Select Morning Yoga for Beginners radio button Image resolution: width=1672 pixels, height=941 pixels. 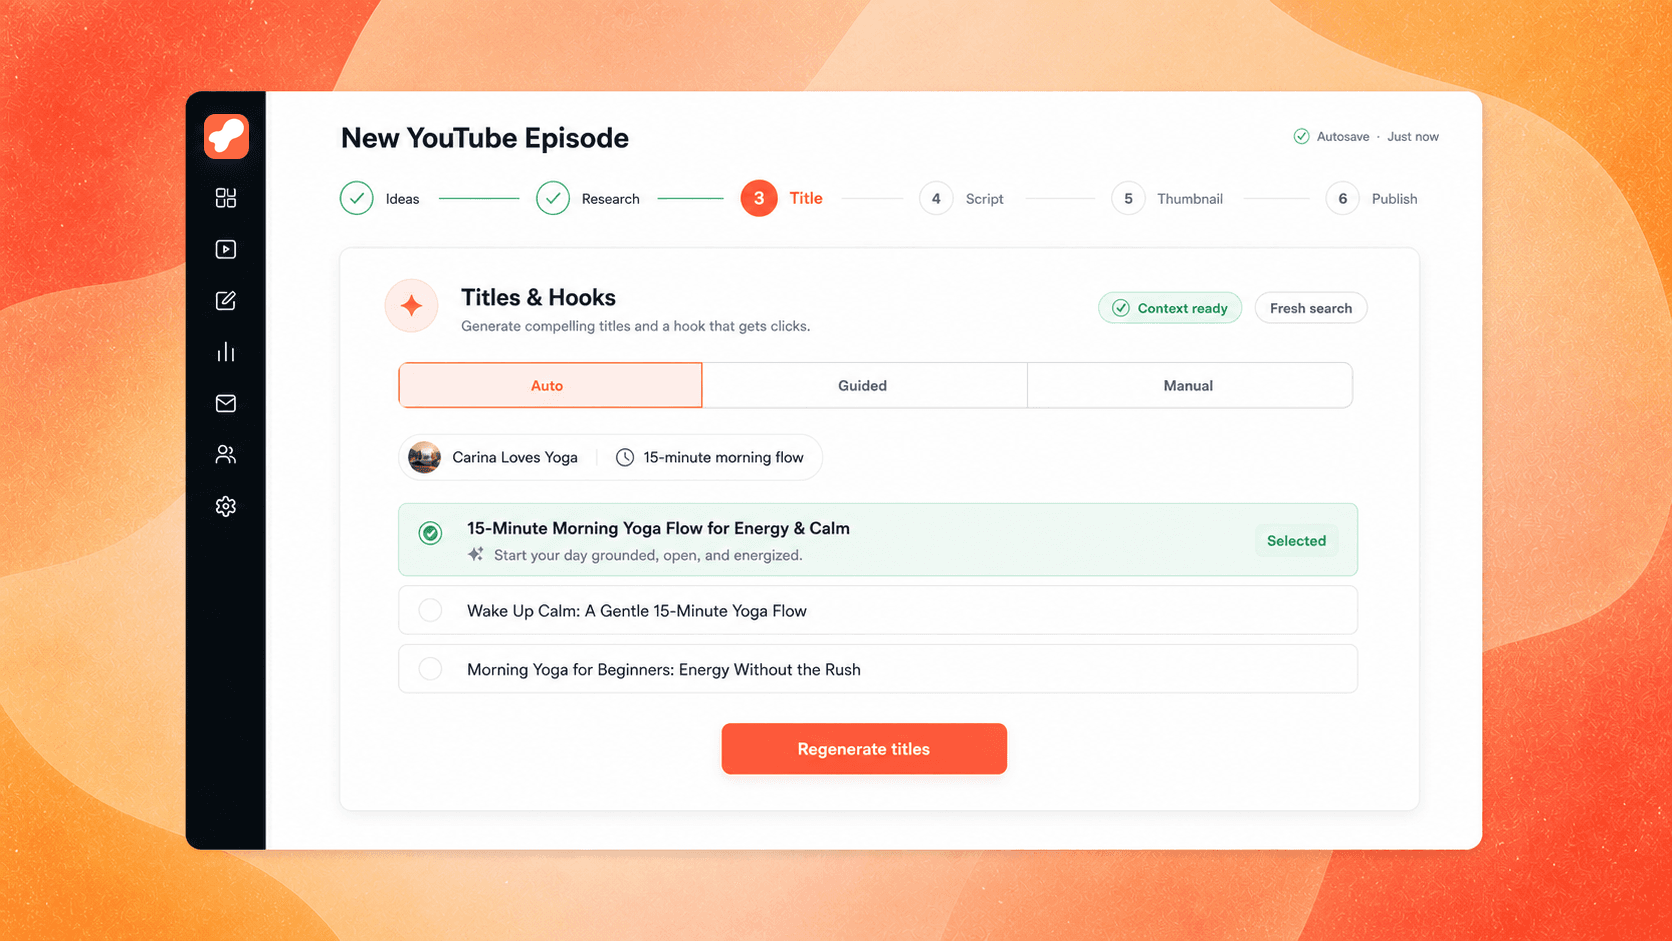[x=431, y=669]
